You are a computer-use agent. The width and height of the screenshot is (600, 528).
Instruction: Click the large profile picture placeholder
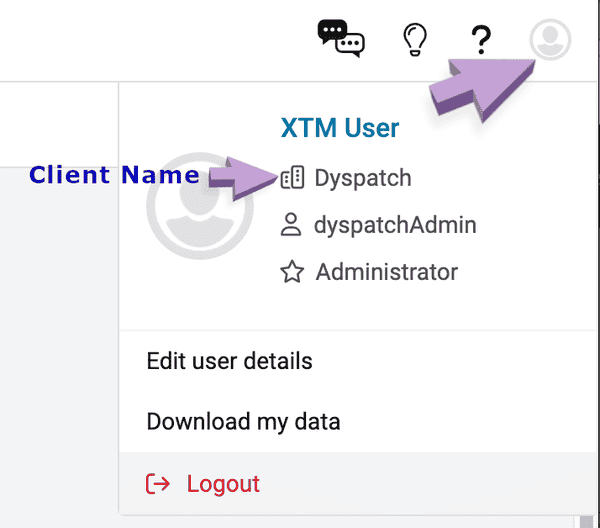[x=200, y=205]
